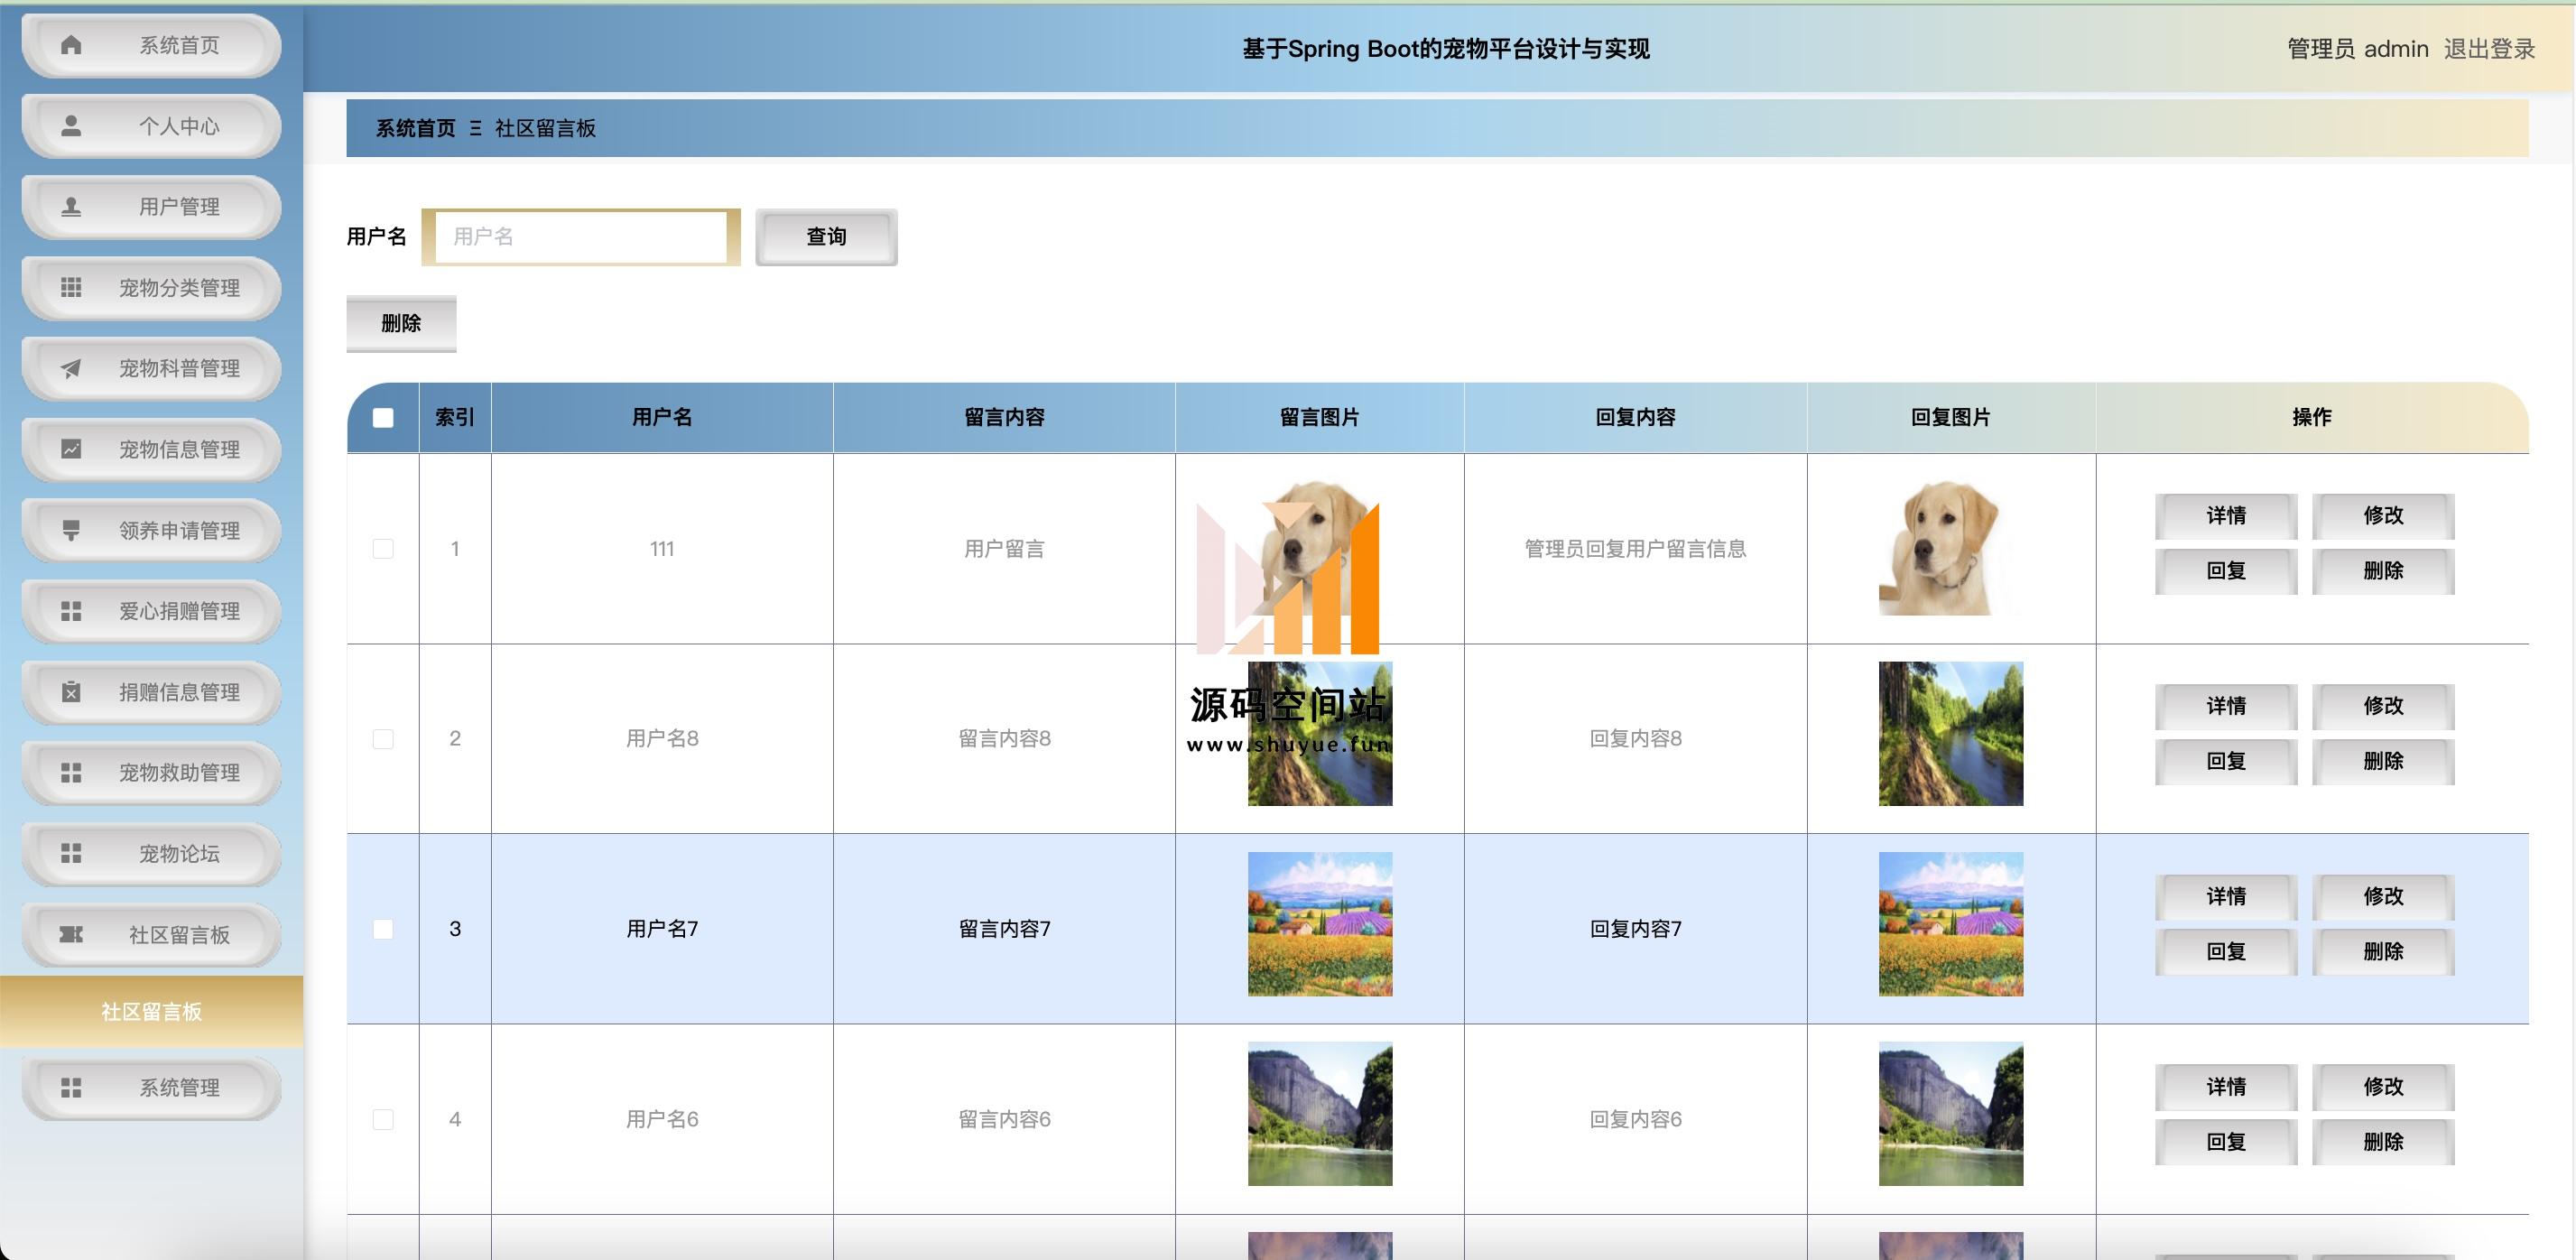This screenshot has height=1260, width=2576.
Task: Click the clipboard icon beside 捐赠信息管理
Action: click(x=71, y=692)
